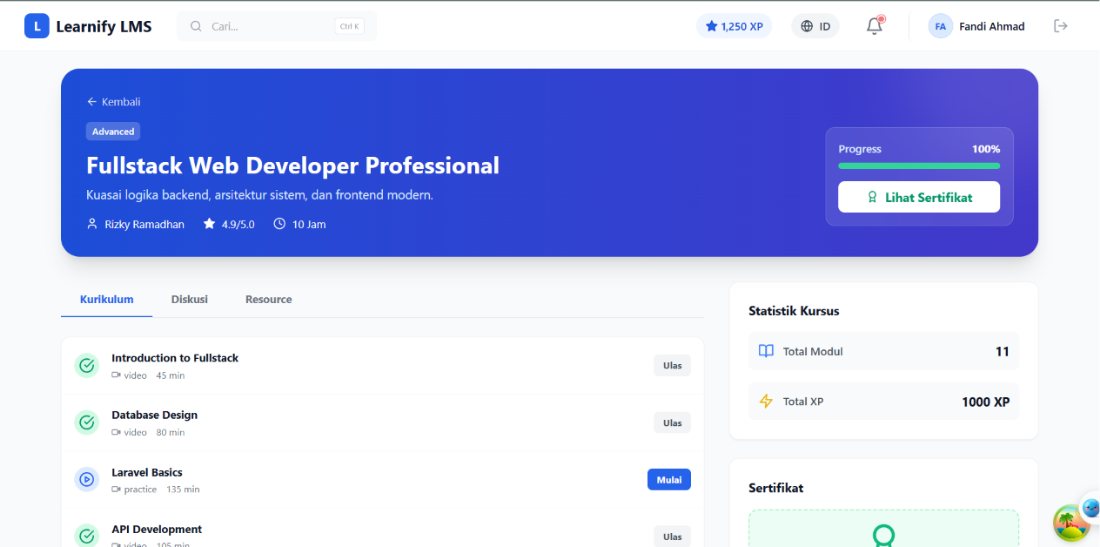Image resolution: width=1100 pixels, height=547 pixels.
Task: Click the practice icon under Laravel Basics
Action: pyautogui.click(x=116, y=489)
